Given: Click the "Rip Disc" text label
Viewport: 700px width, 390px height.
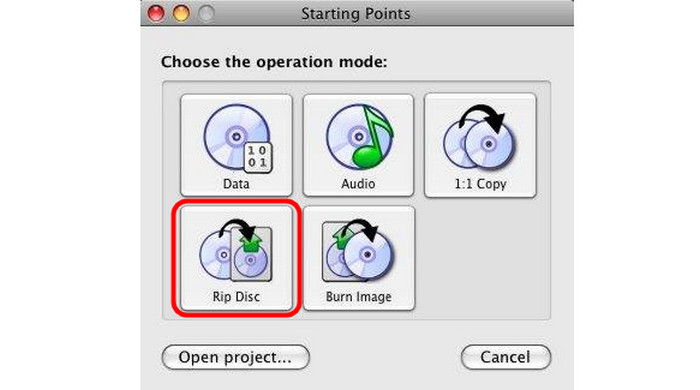Looking at the screenshot, I should coord(236,297).
